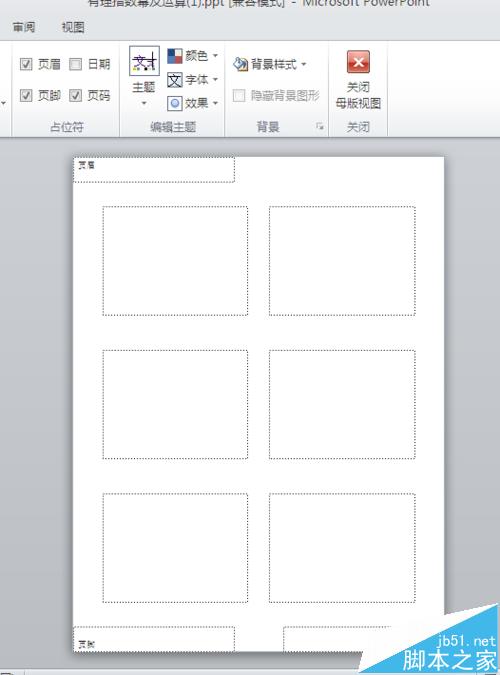
Task: Toggle the Header (页眉) checkbox
Action: 26,64
